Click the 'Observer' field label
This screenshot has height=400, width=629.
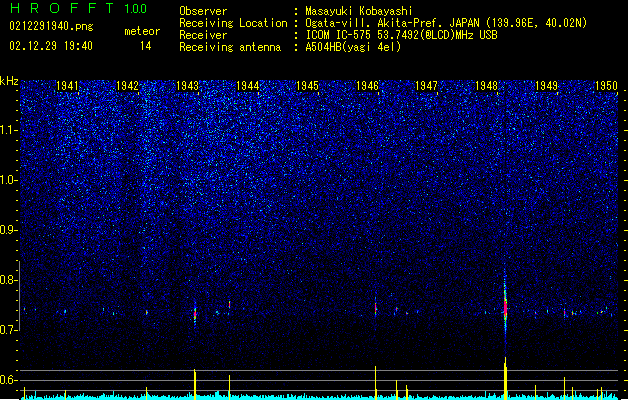203,11
